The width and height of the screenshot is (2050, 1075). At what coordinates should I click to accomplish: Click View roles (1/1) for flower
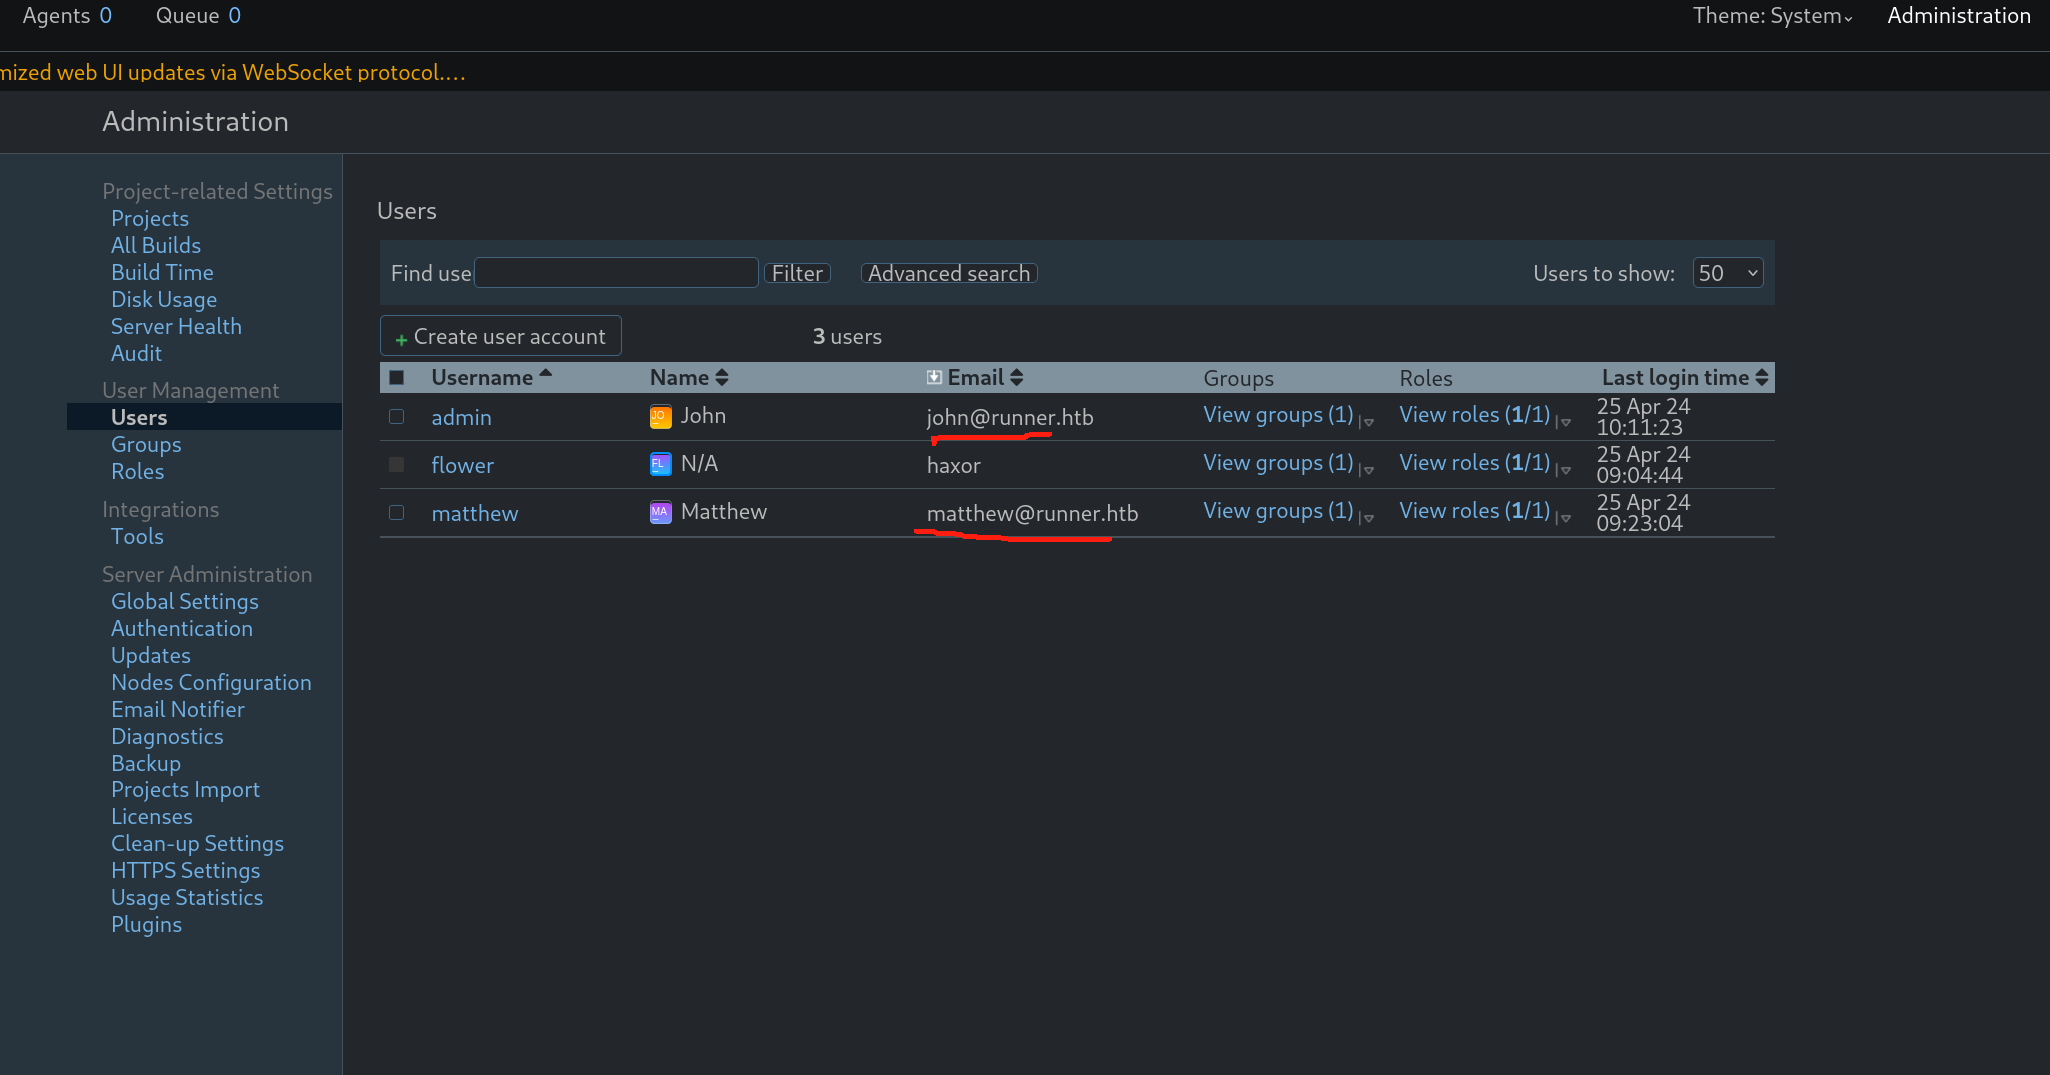[x=1474, y=462]
